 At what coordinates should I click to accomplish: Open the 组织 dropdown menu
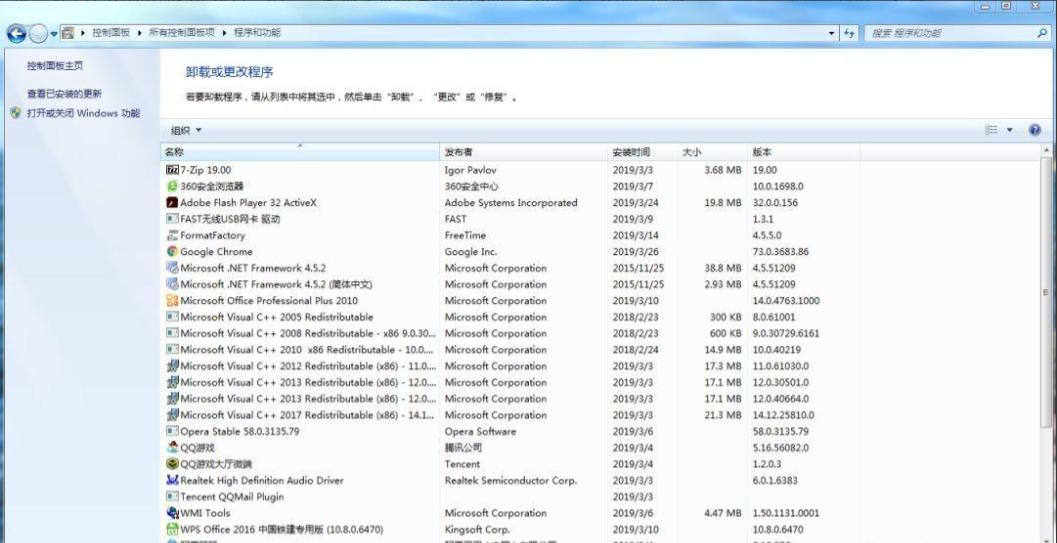[x=186, y=131]
